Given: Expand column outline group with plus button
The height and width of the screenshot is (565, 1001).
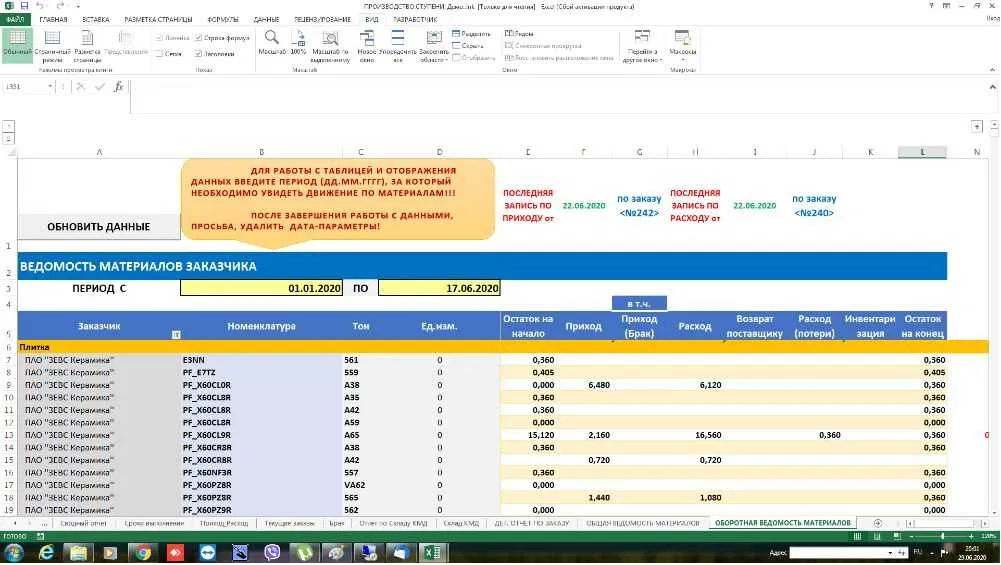Looking at the screenshot, I should pos(977,126).
